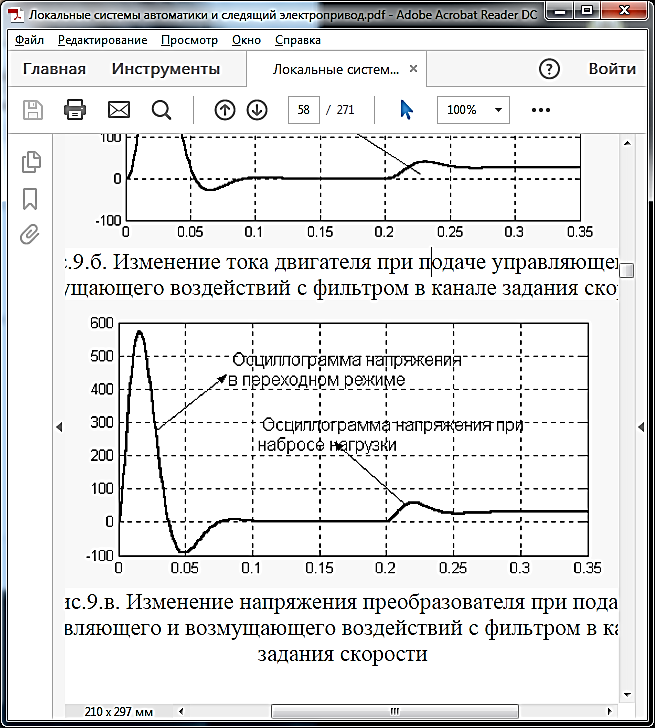Click the total page count 271
Screen dimensions: 655x728
345,110
